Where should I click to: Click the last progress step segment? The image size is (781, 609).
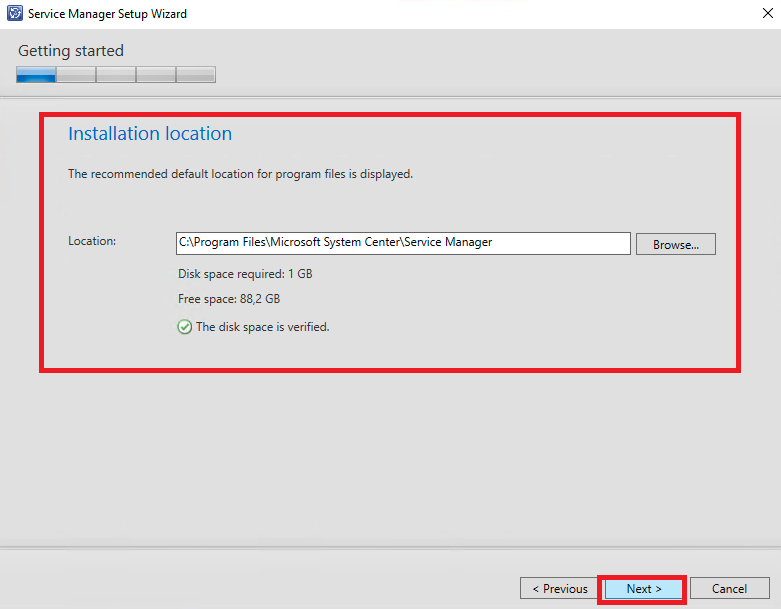tap(196, 75)
